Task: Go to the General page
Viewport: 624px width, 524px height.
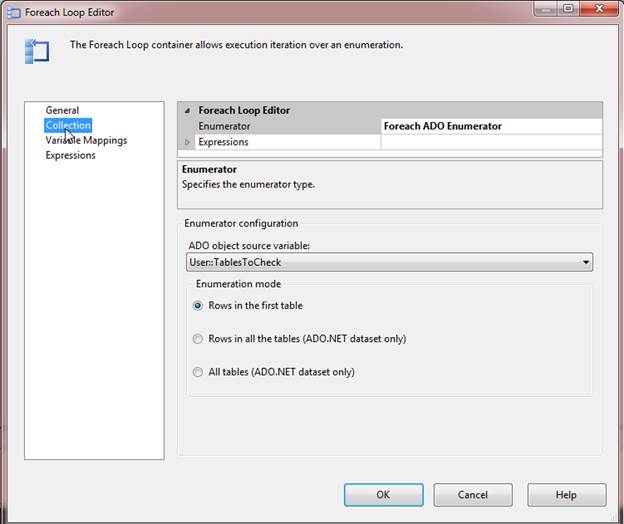Action: [x=62, y=110]
